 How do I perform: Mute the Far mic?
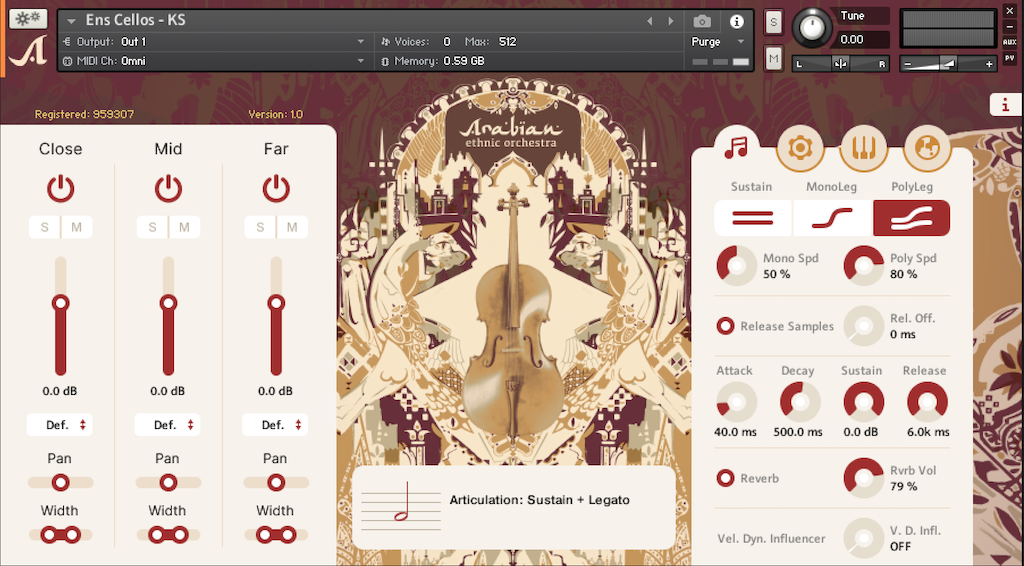click(x=292, y=227)
